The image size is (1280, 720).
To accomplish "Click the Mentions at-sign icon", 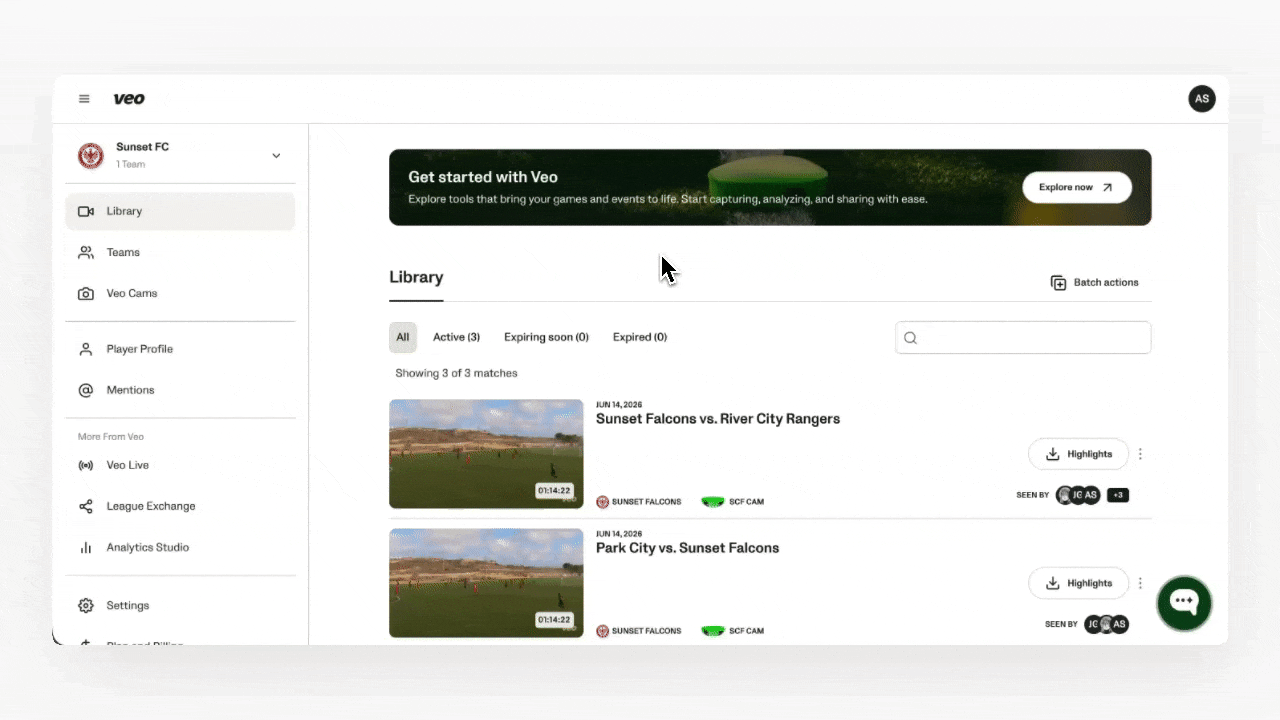I will click(x=86, y=390).
